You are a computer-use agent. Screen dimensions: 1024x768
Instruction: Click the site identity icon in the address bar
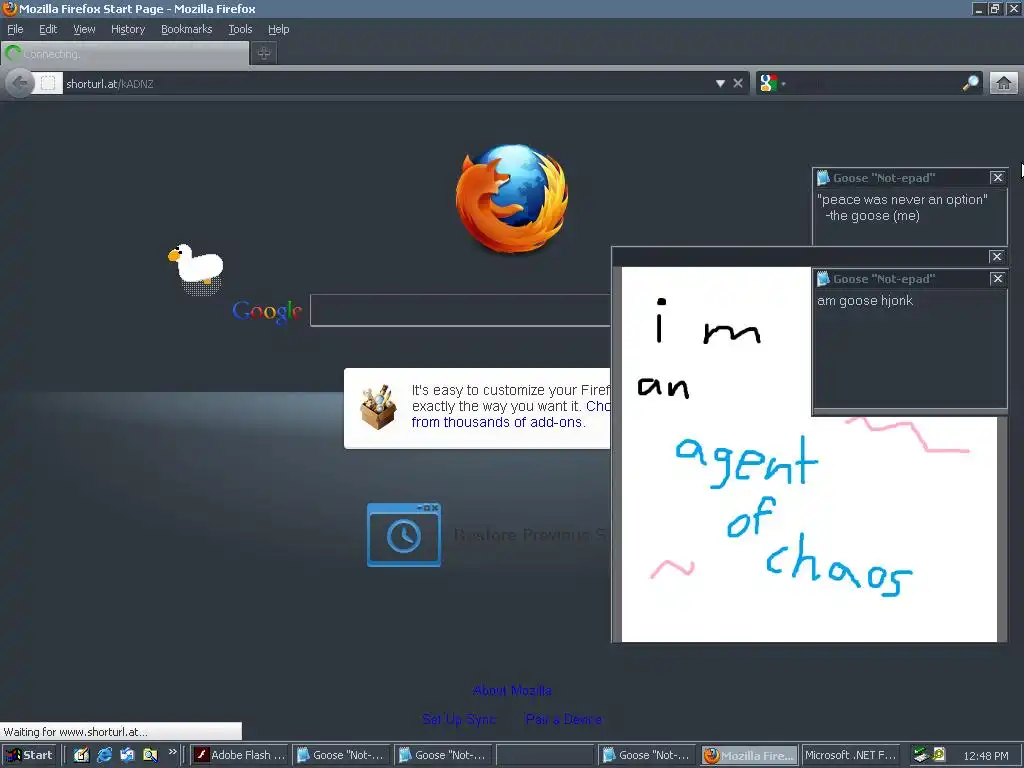pyautogui.click(x=48, y=83)
